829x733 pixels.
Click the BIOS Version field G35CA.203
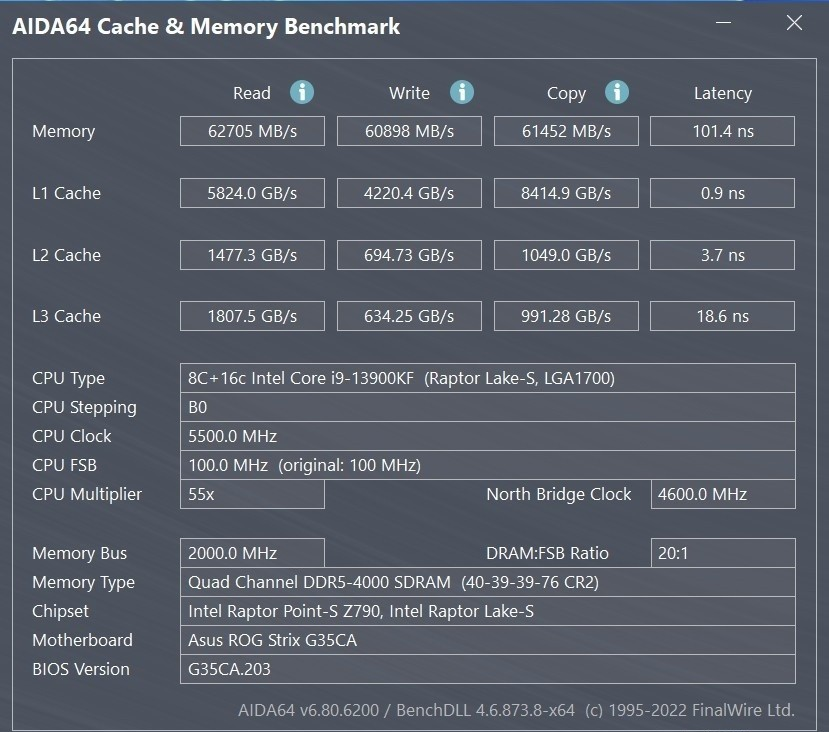(487, 670)
